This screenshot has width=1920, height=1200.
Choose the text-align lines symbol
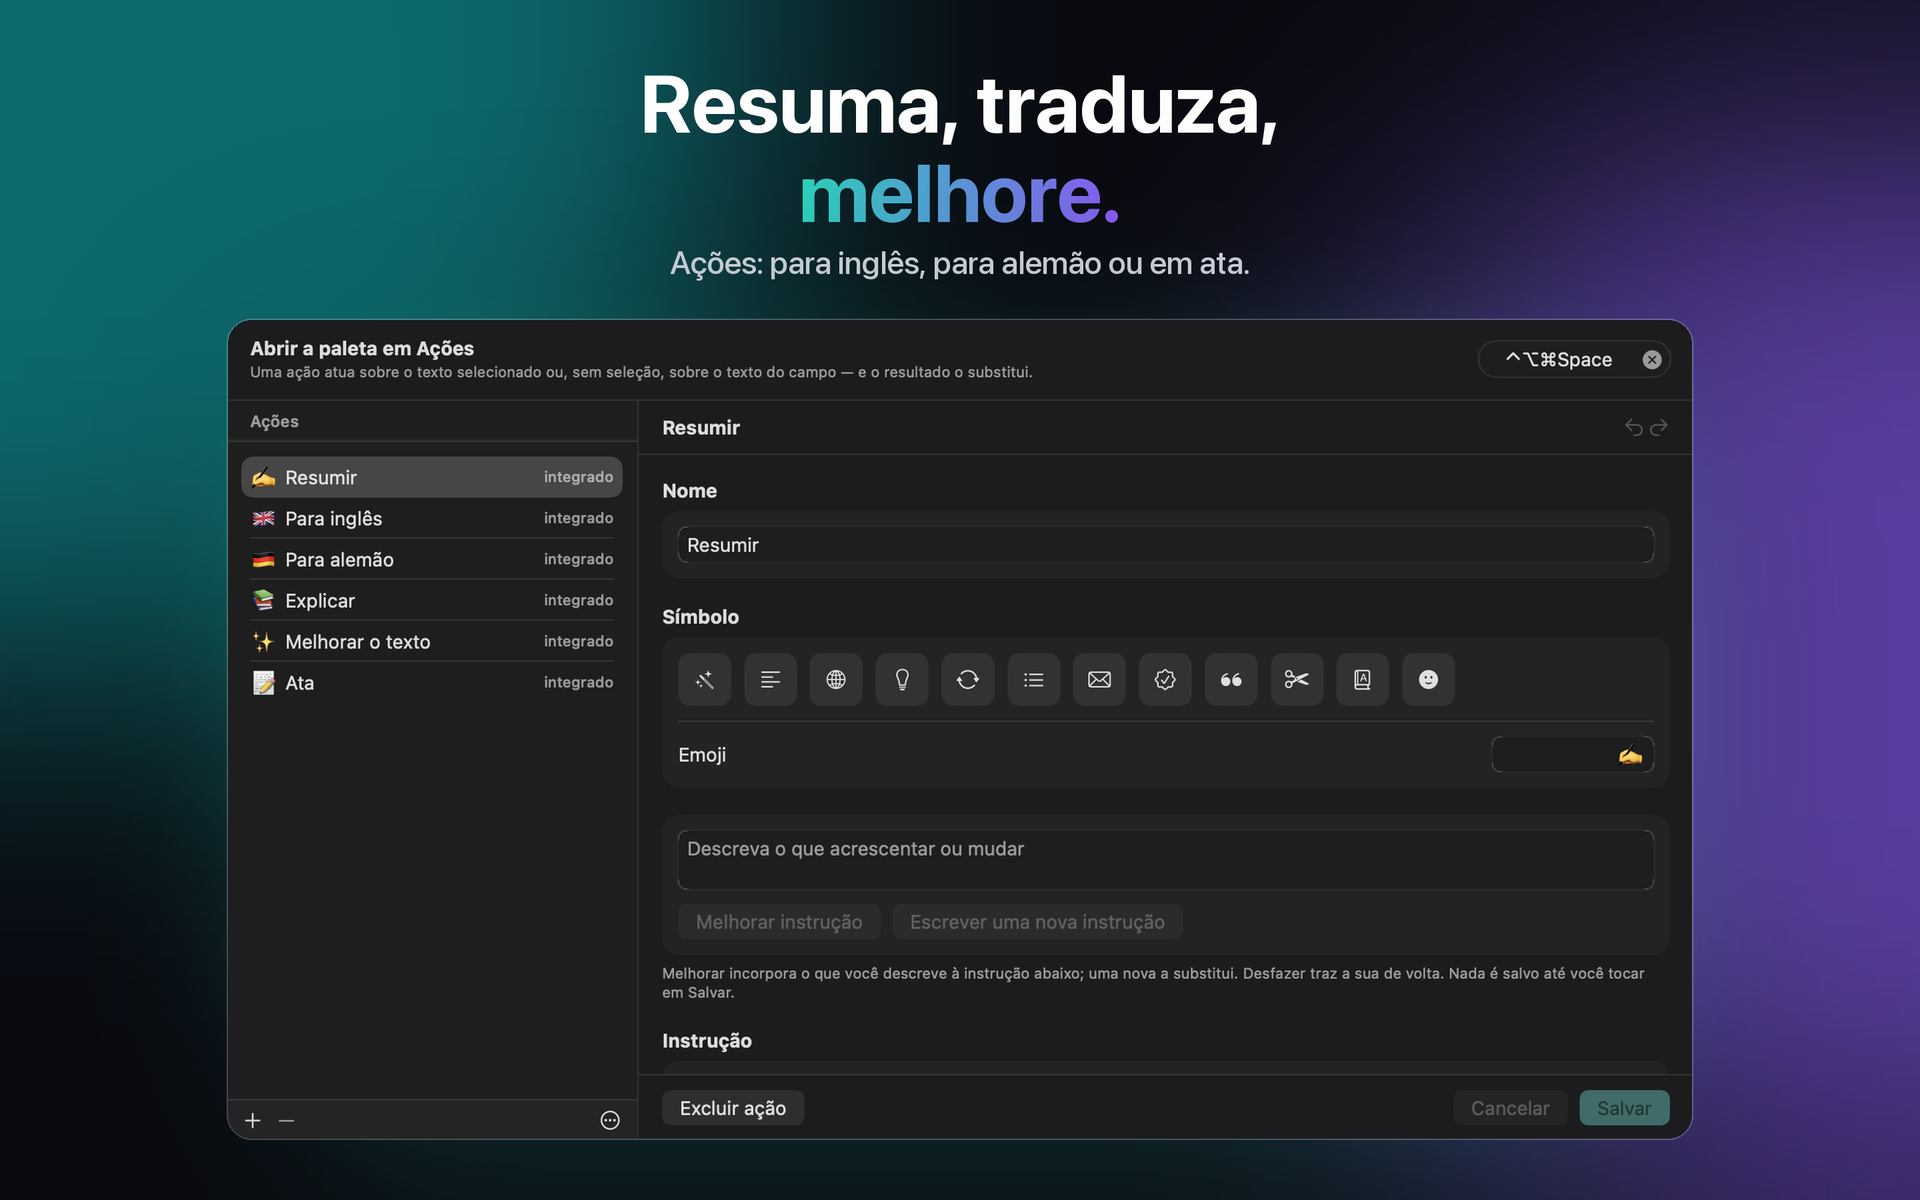coord(770,680)
